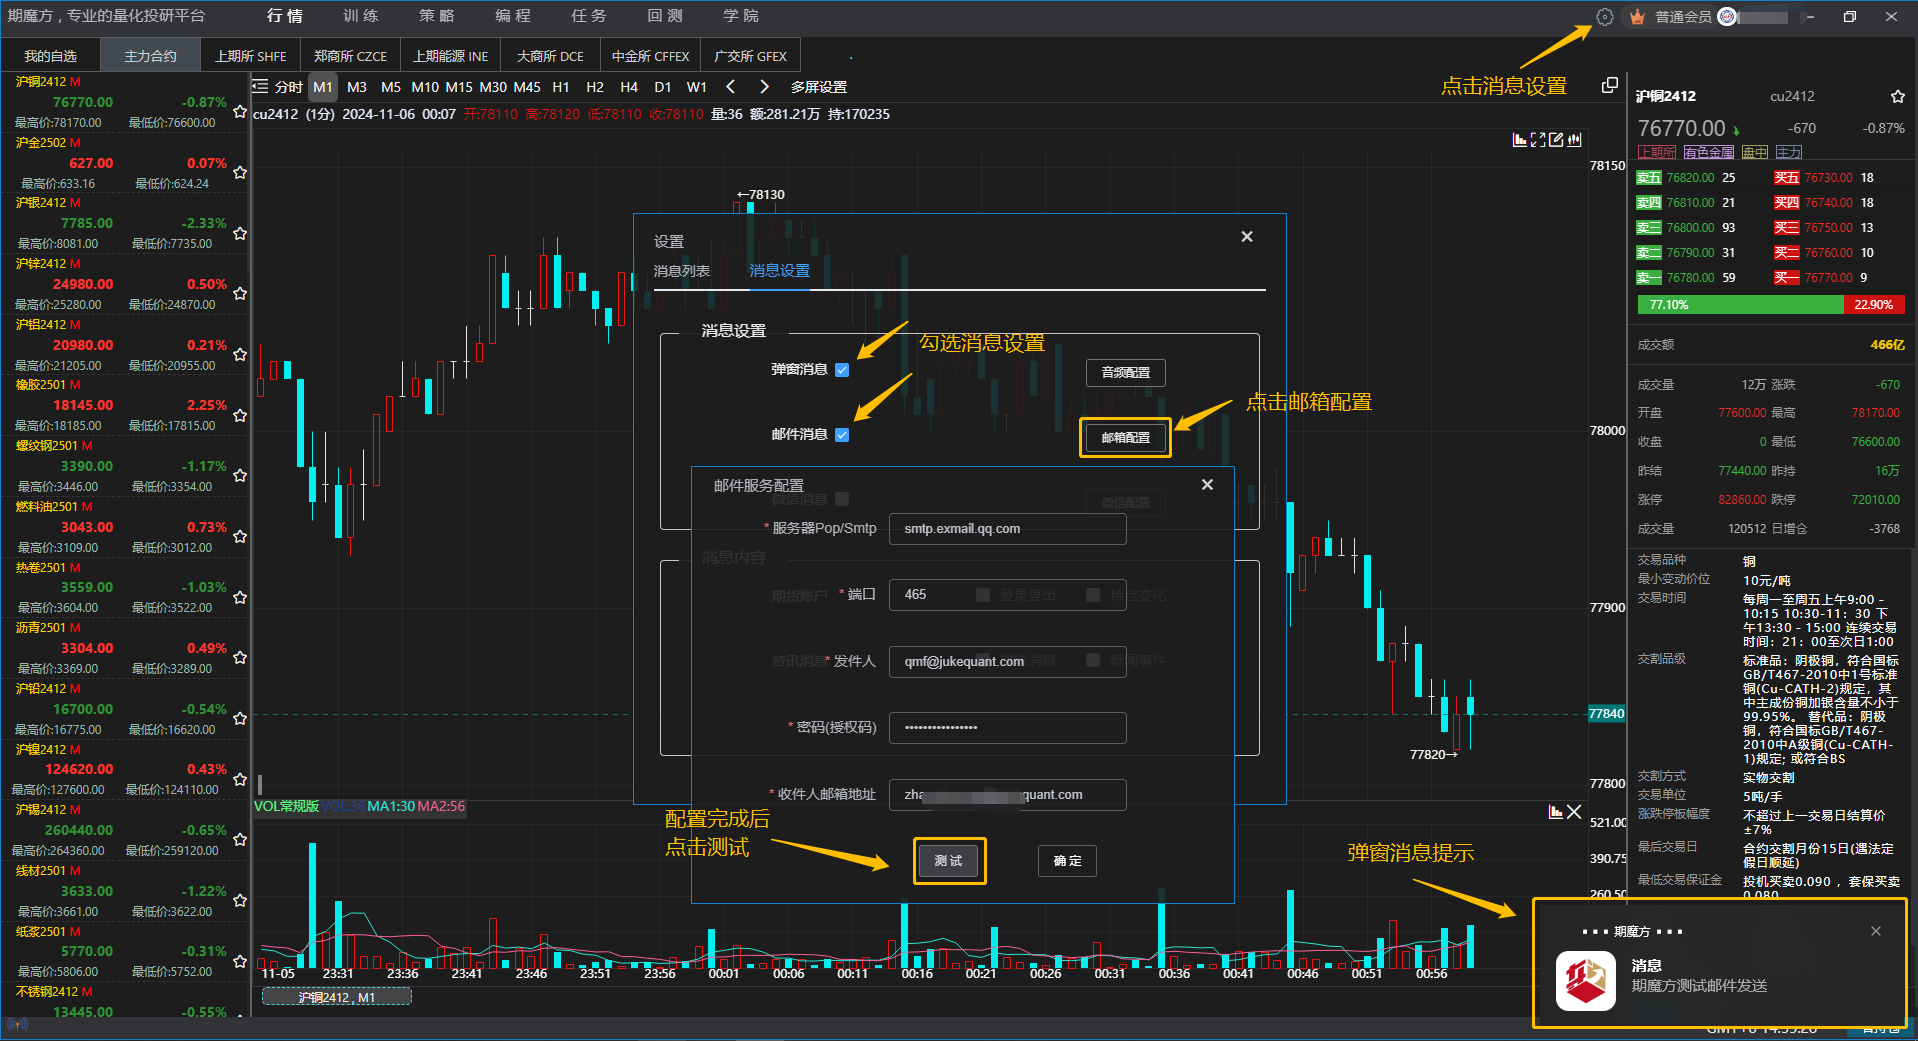1918x1041 pixels.
Task: Click the 端口 input field
Action: (x=1007, y=595)
